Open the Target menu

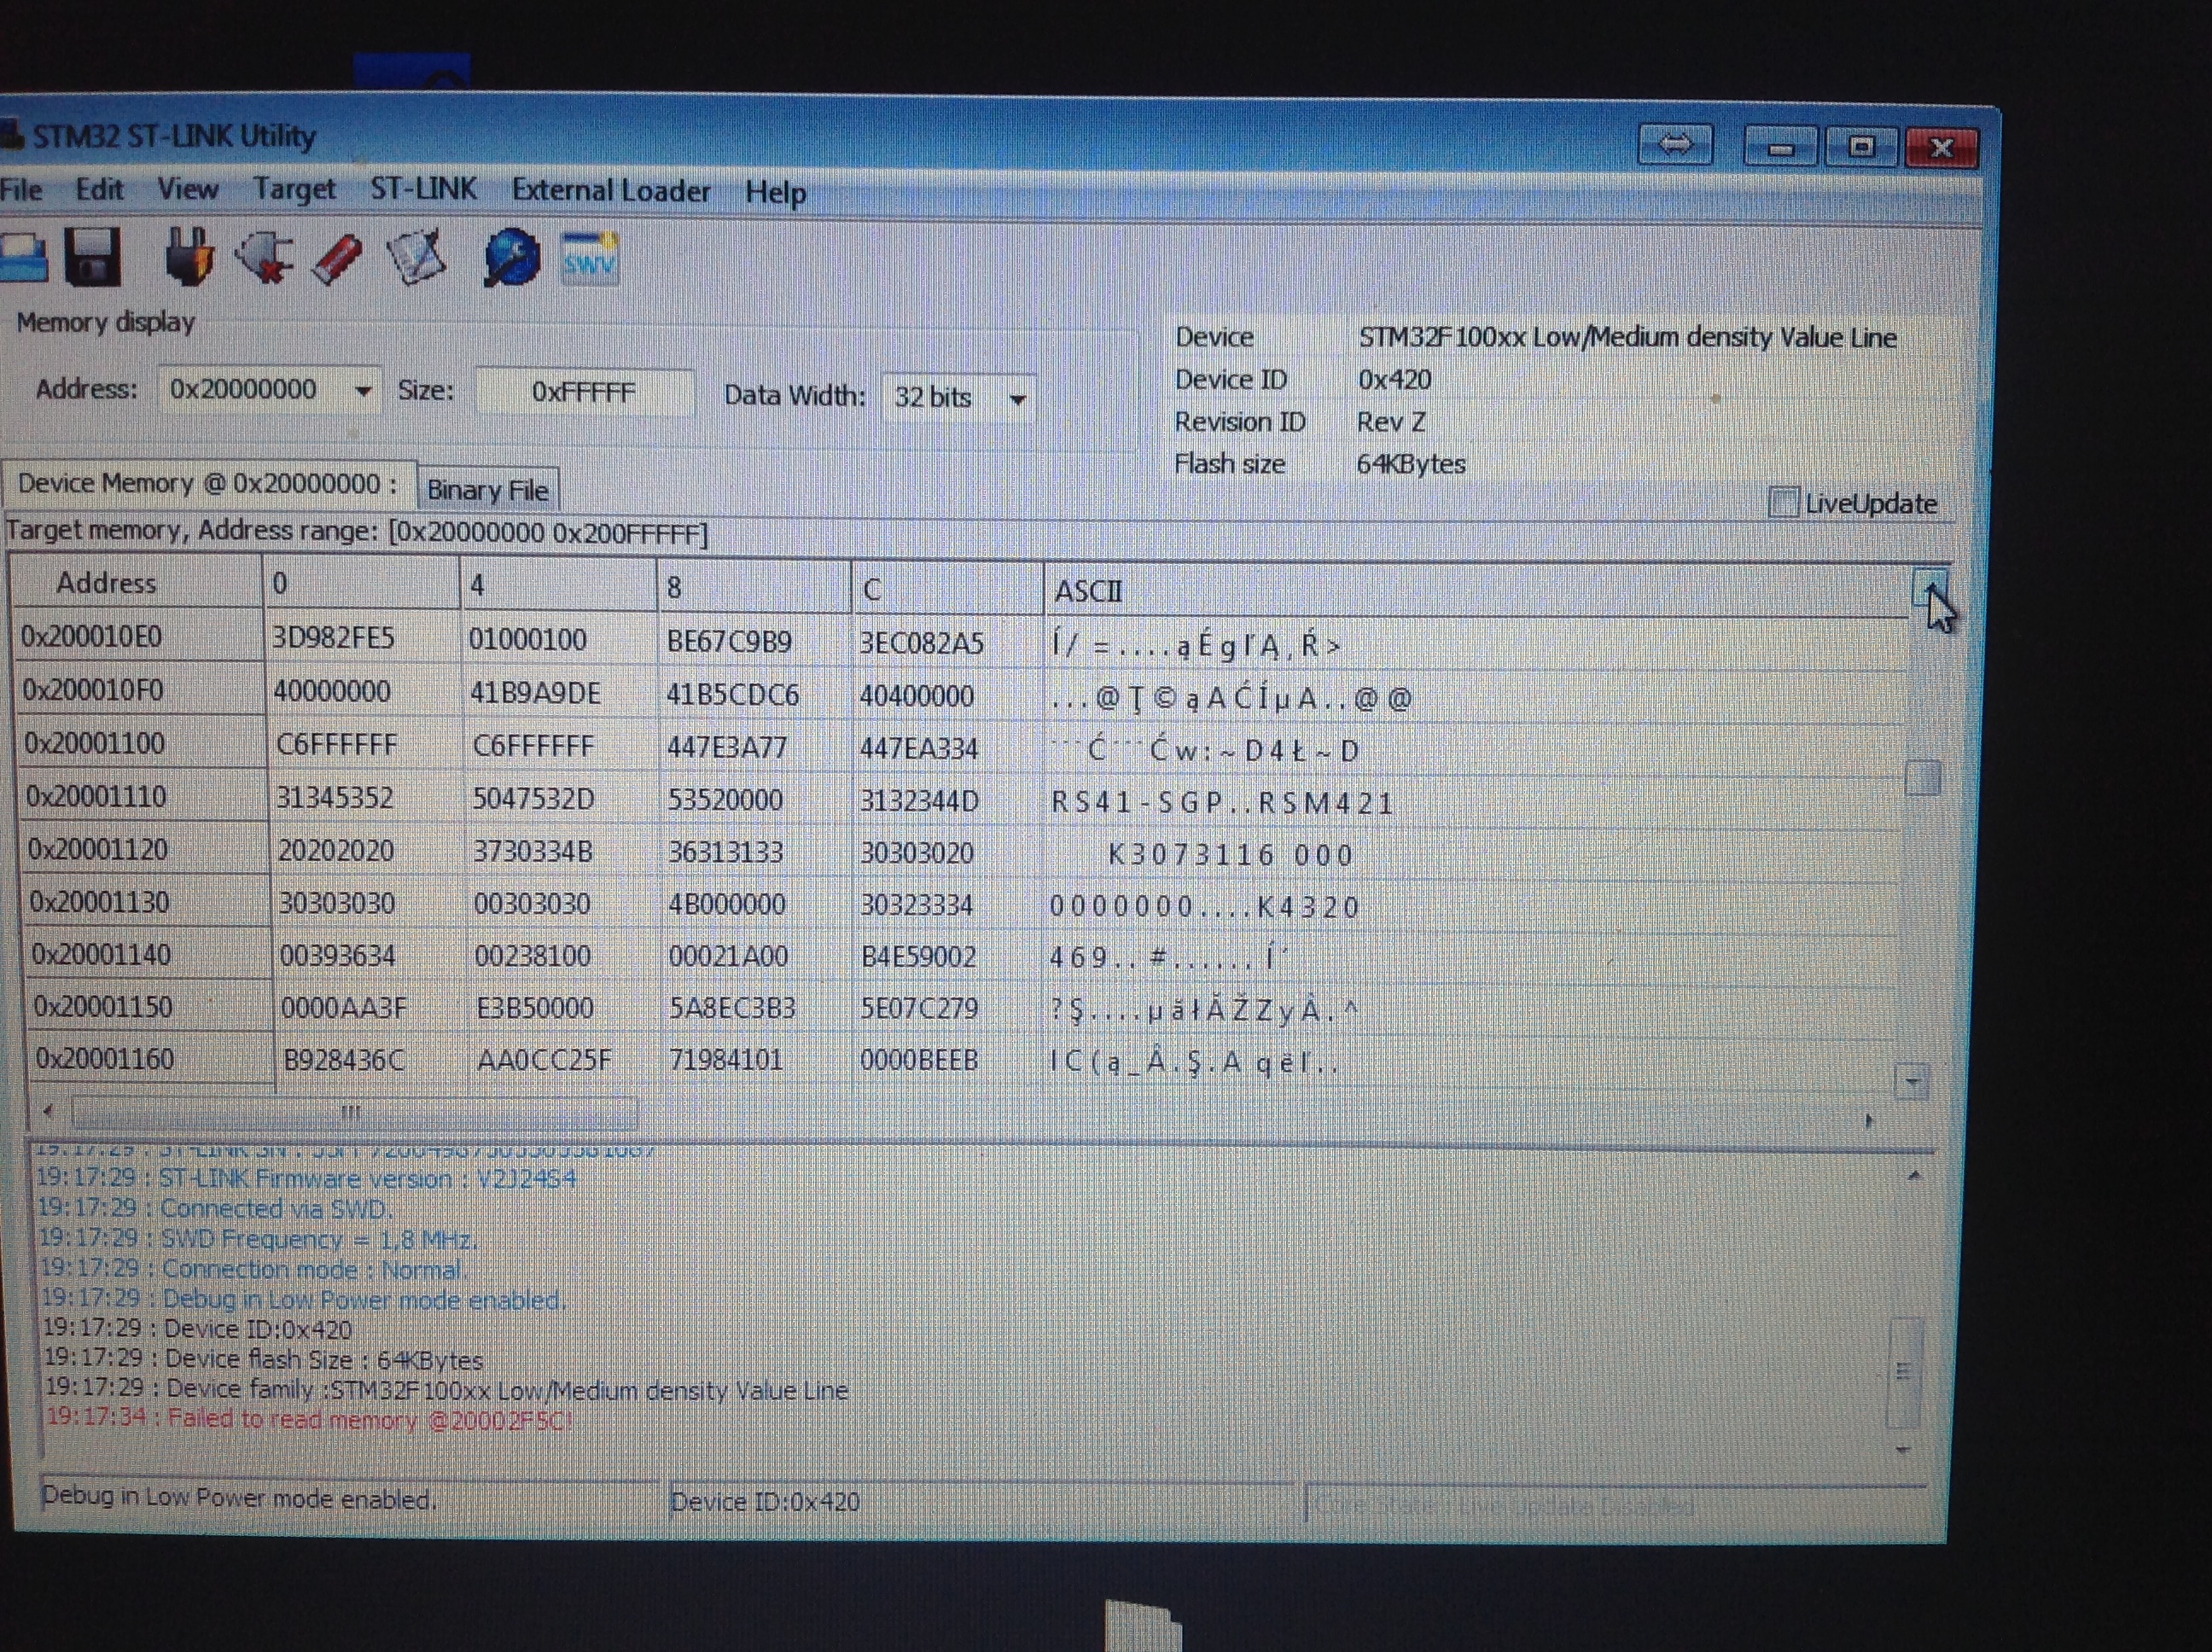[x=294, y=189]
